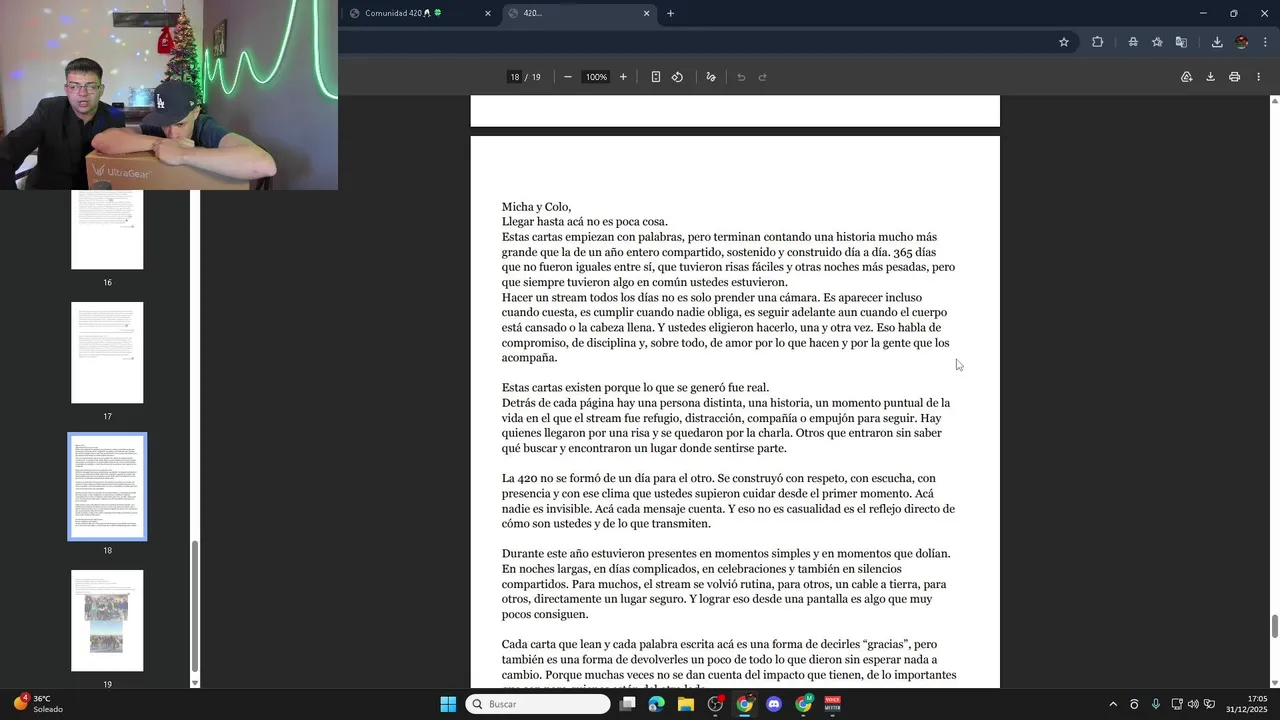The width and height of the screenshot is (1280, 720).
Task: Open the first Chrome taskbar icon
Action: click(745, 704)
